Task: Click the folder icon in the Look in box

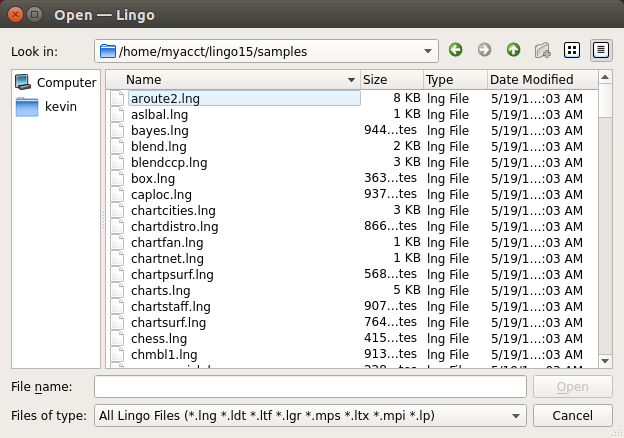Action: coord(107,51)
